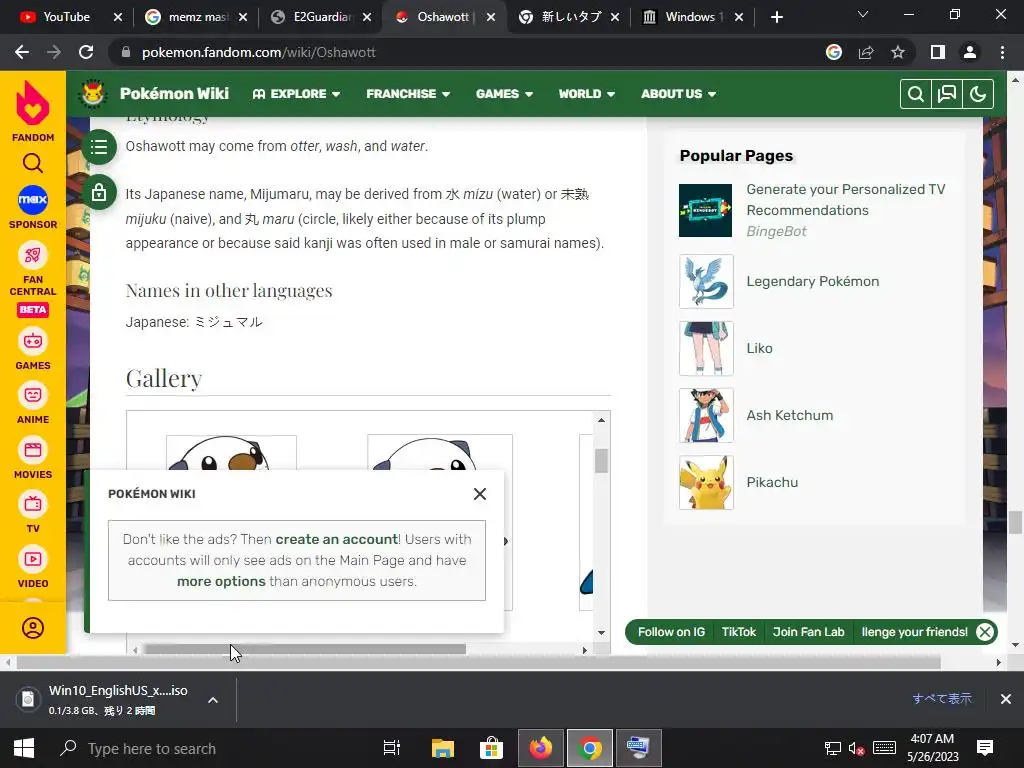Close the Pokémon Wiki ad notice popup
1024x768 pixels.
pyautogui.click(x=480, y=494)
